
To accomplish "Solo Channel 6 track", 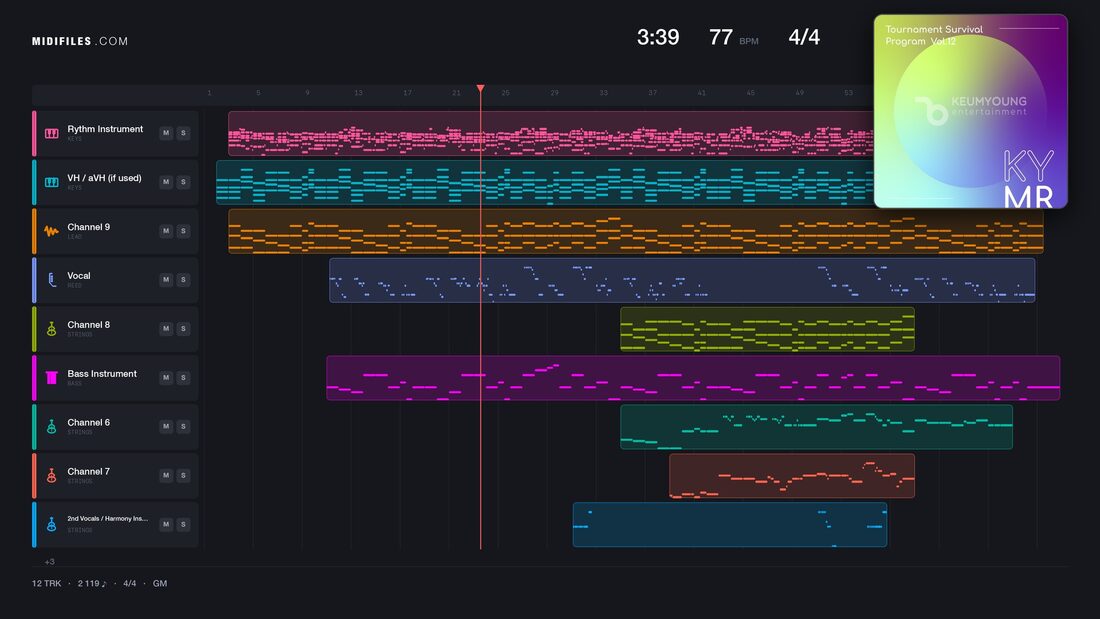I will (x=183, y=426).
